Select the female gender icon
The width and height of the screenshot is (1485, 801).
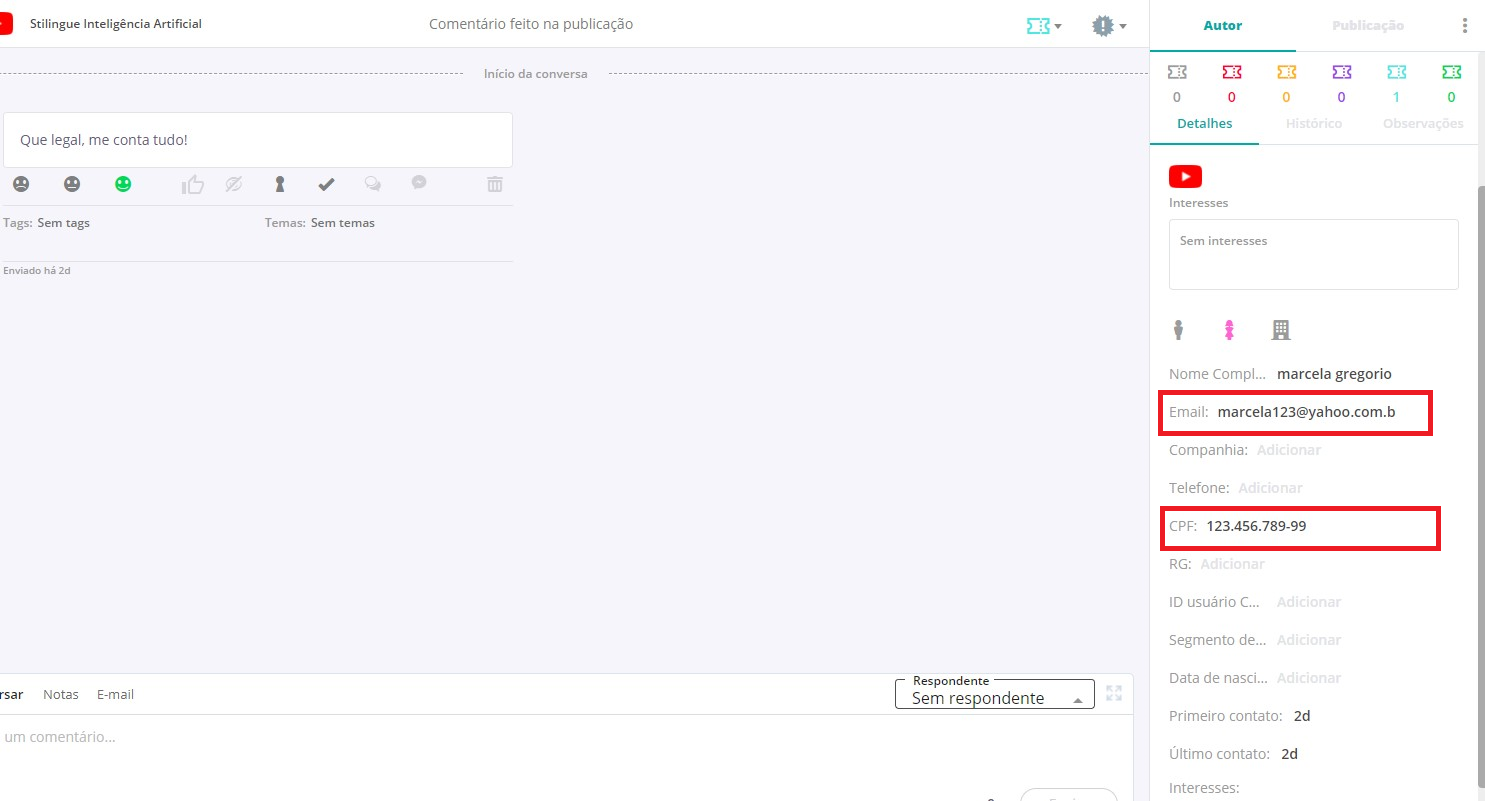[x=1229, y=329]
